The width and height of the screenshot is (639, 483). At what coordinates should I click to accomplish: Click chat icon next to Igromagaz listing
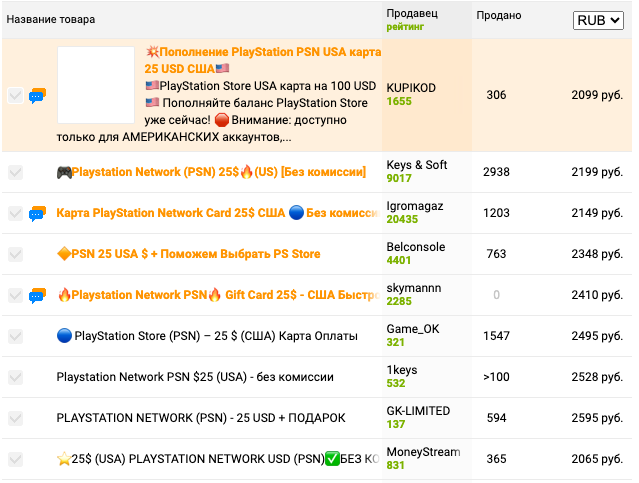37,213
